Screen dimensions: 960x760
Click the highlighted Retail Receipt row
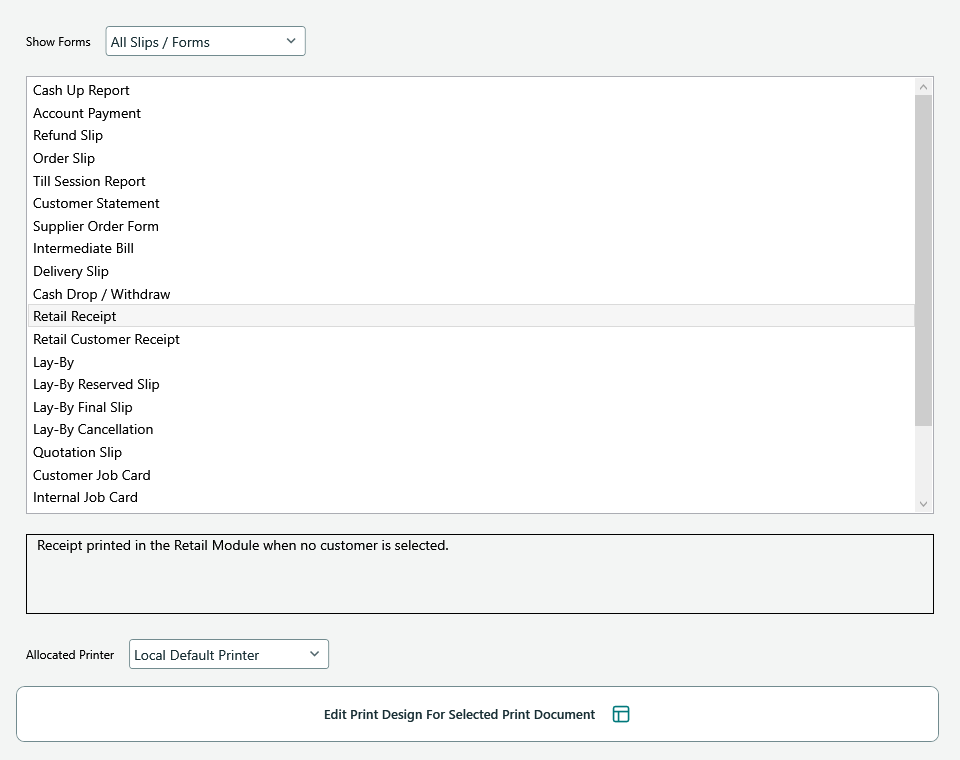(471, 316)
